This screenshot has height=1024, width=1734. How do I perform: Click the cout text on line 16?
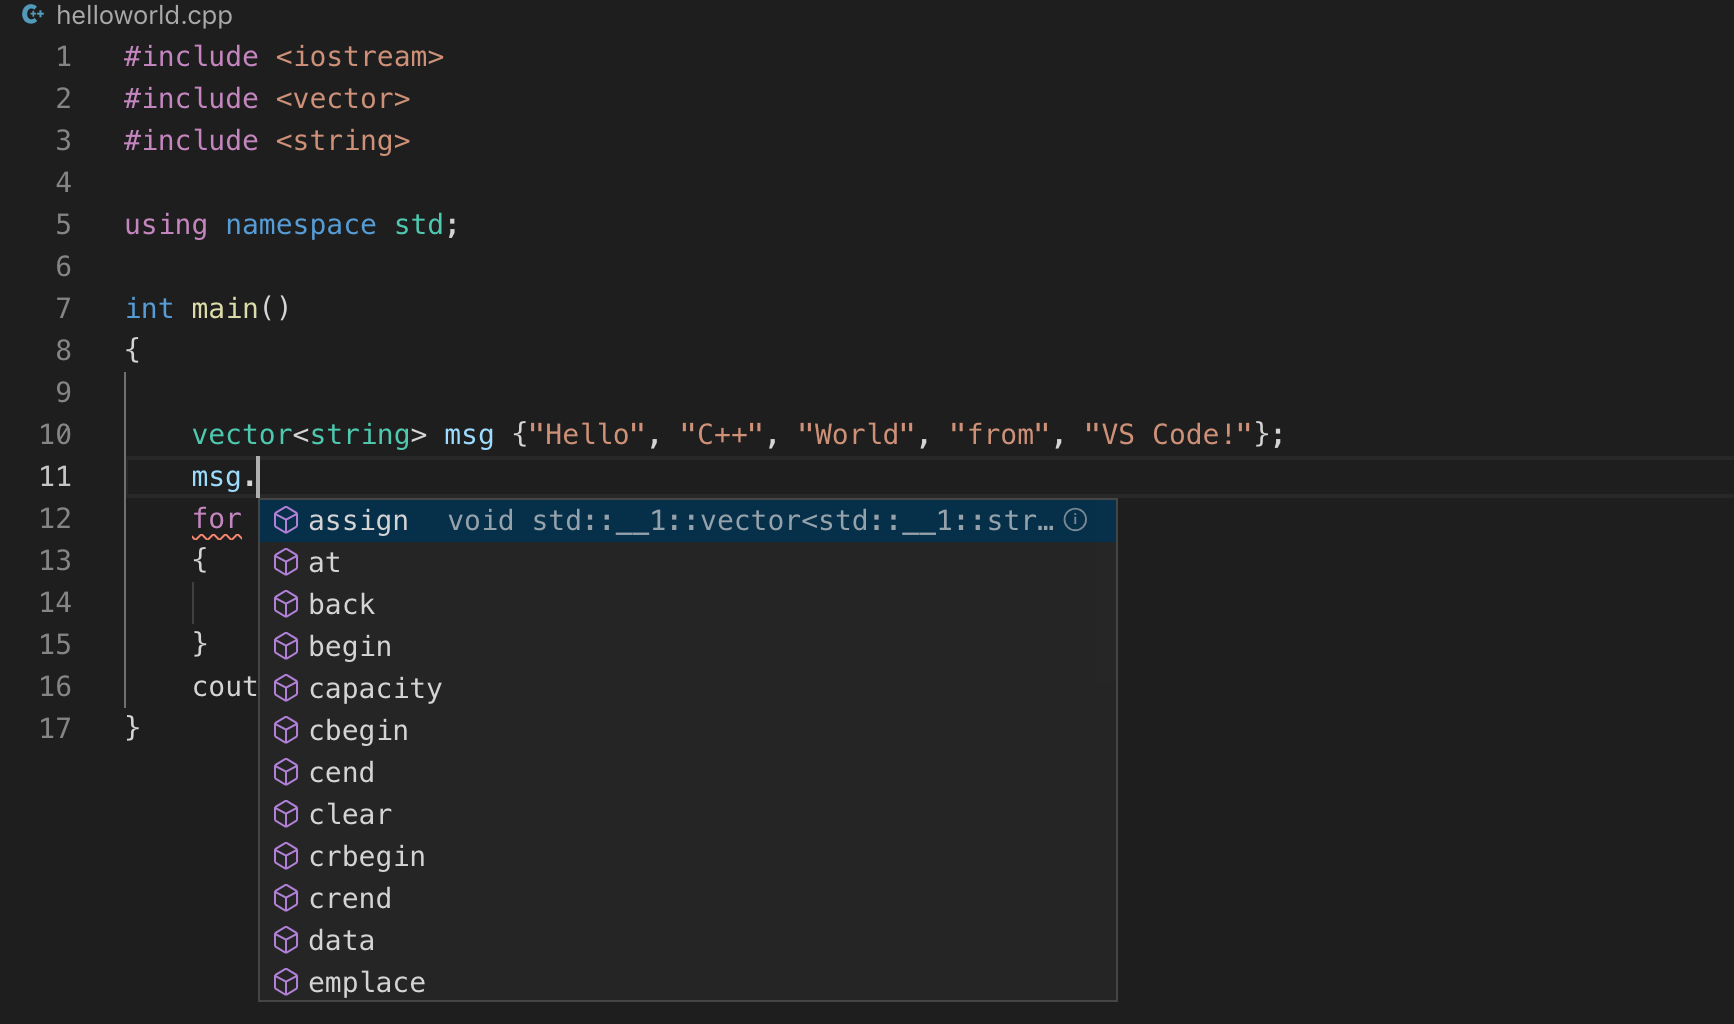pos(225,687)
